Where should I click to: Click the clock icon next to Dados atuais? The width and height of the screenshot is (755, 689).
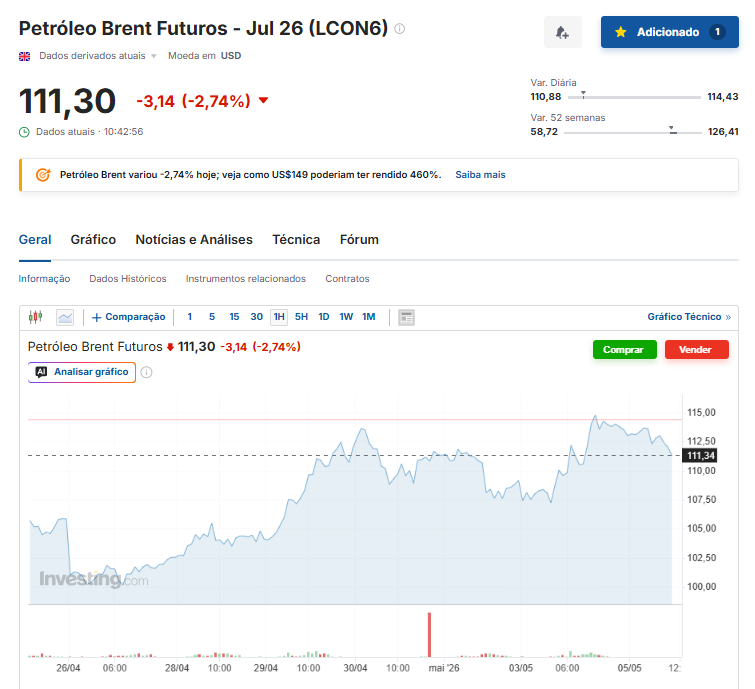tap(24, 132)
